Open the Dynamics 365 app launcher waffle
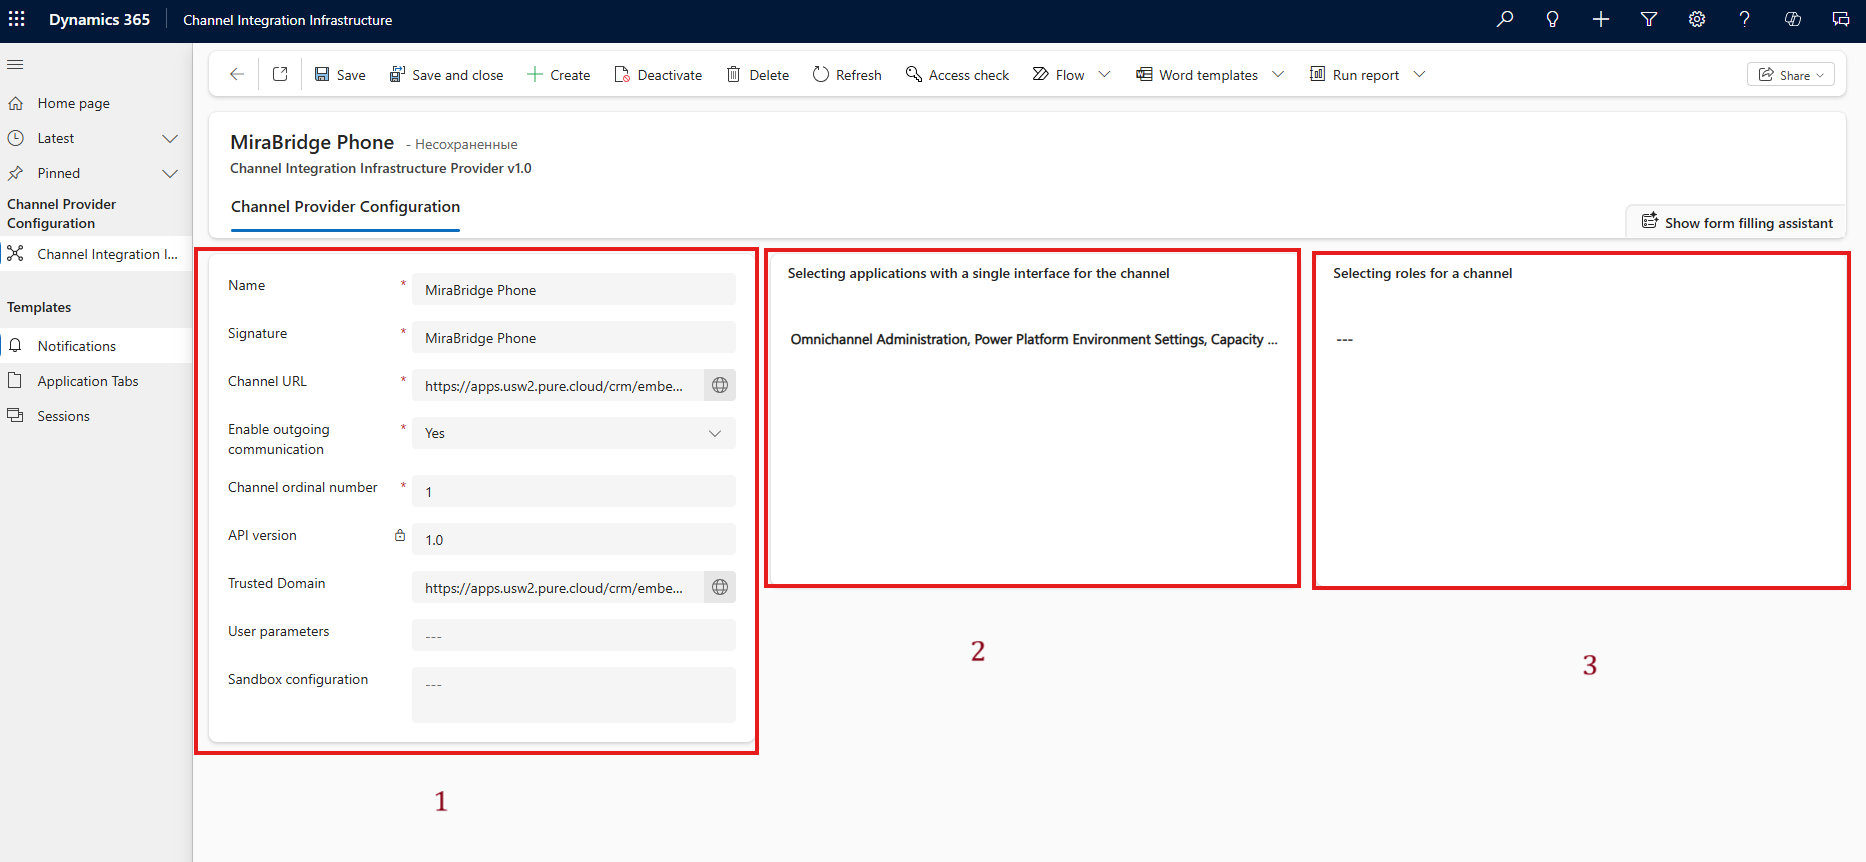Viewport: 1866px width, 862px height. (17, 20)
